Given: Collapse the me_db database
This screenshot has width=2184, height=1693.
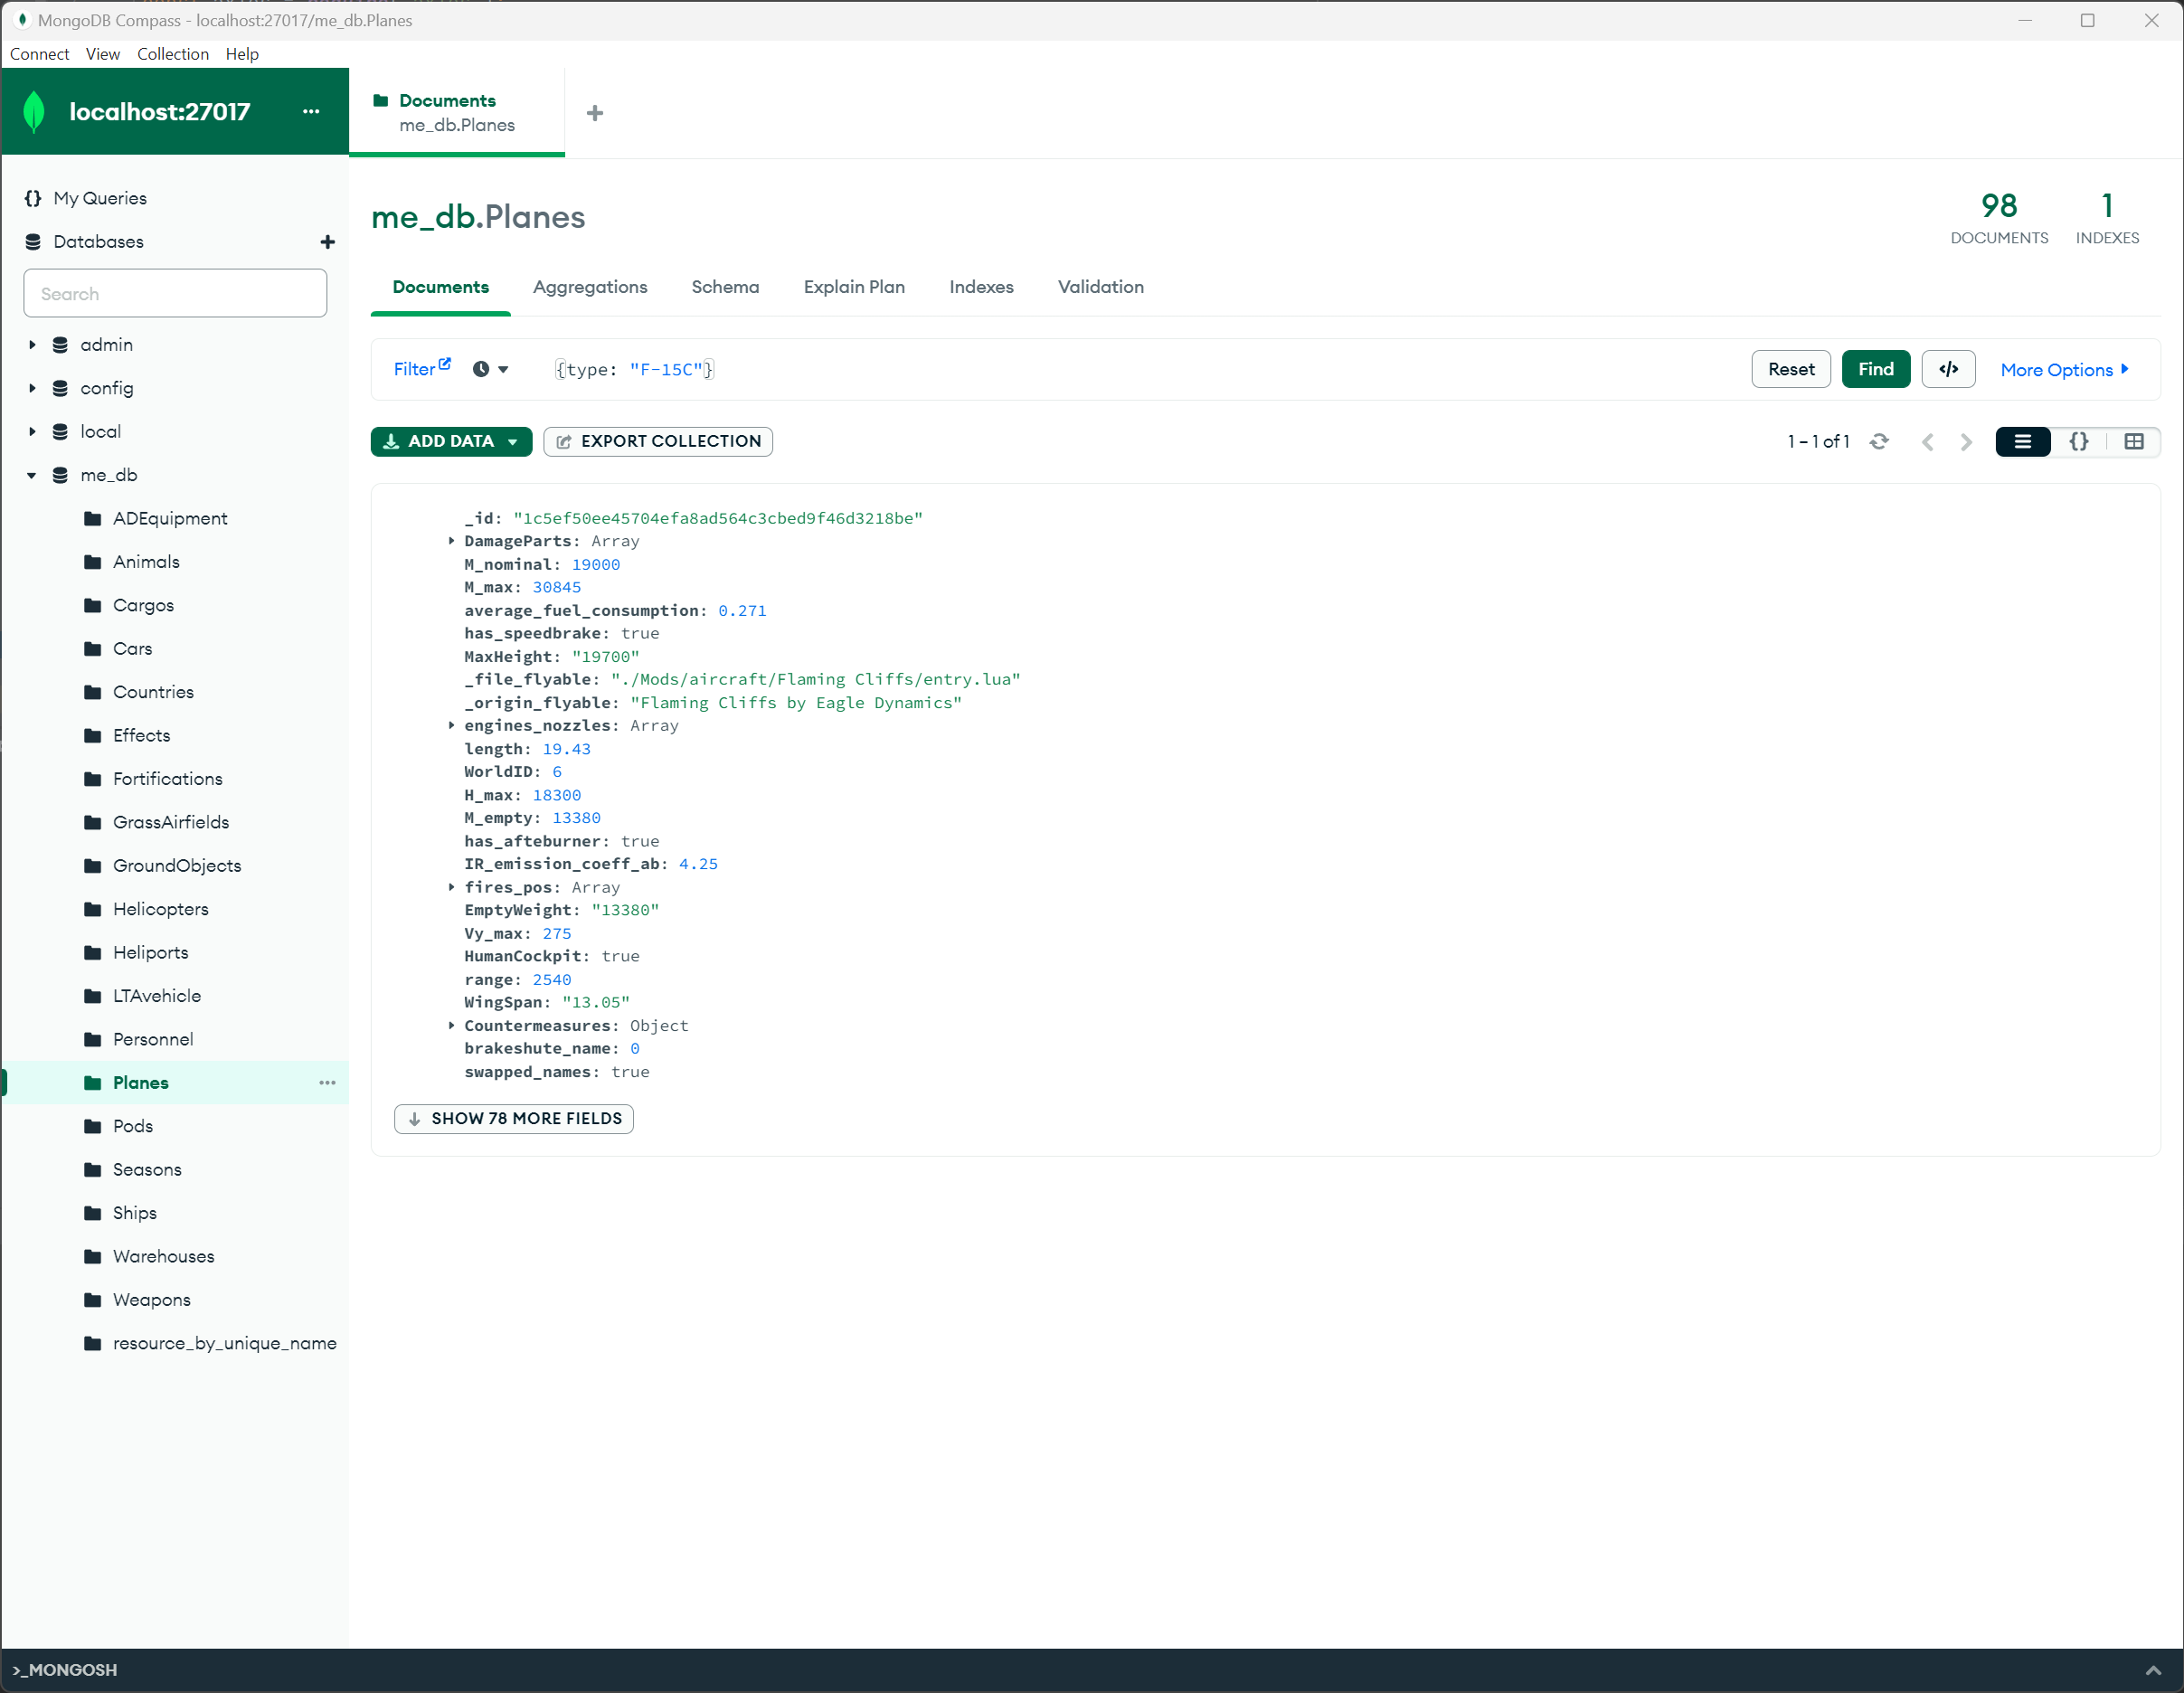Looking at the screenshot, I should click(x=32, y=475).
